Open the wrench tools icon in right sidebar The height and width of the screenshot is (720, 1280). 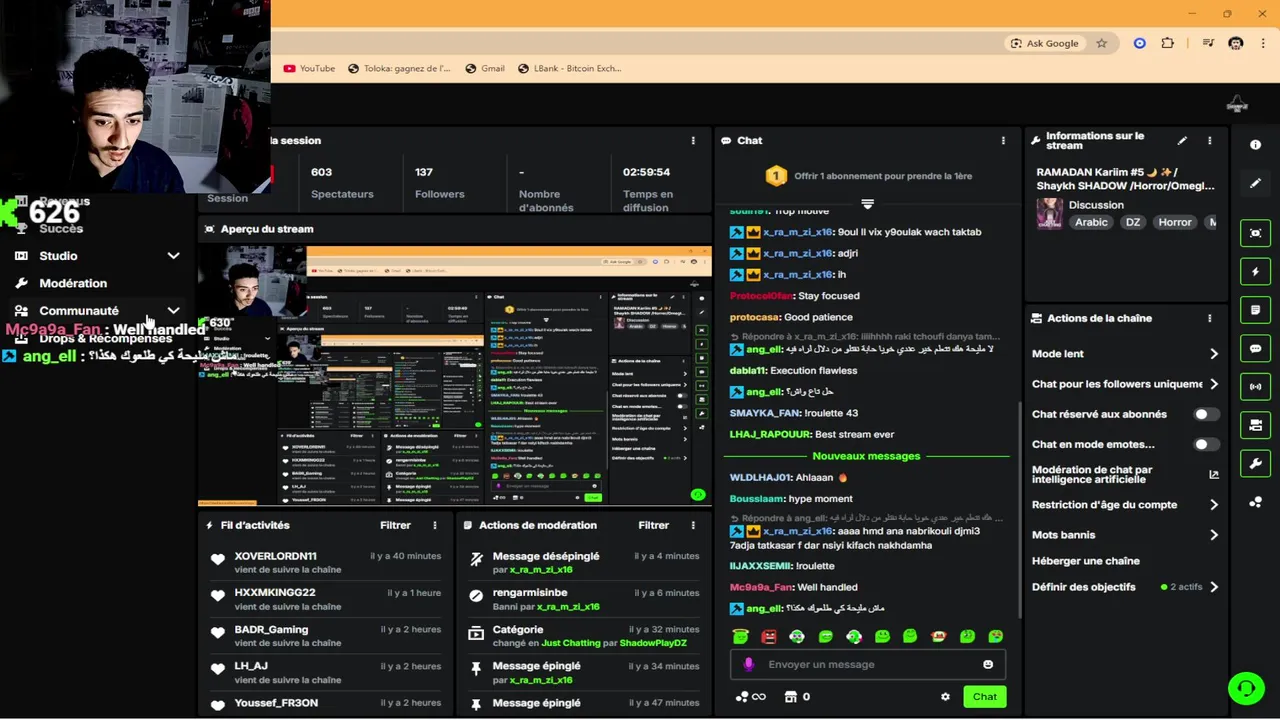[x=1255, y=464]
